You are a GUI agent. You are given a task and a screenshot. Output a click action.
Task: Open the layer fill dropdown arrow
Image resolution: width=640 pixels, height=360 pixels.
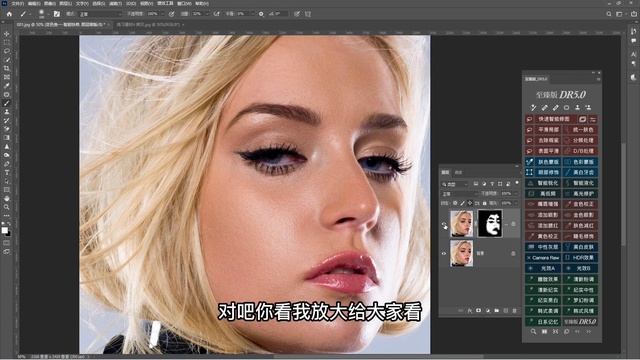pos(516,203)
